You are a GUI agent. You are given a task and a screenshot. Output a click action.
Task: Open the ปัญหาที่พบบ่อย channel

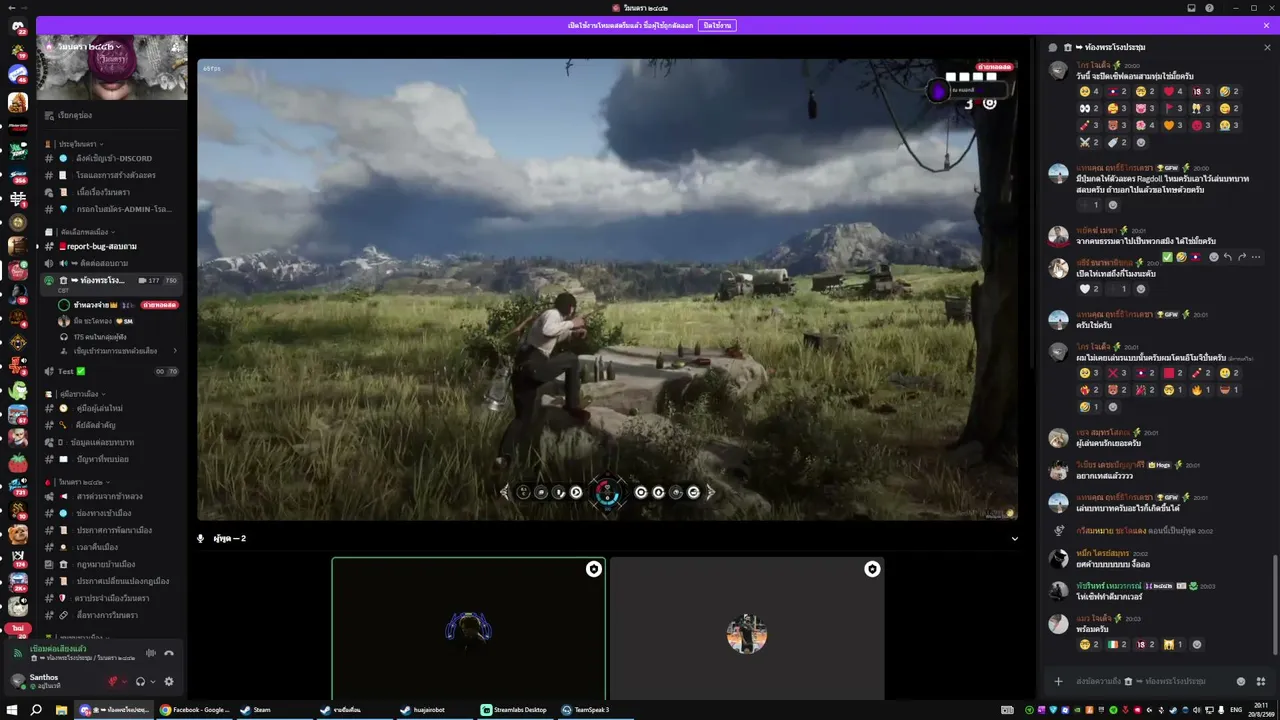(x=112, y=459)
